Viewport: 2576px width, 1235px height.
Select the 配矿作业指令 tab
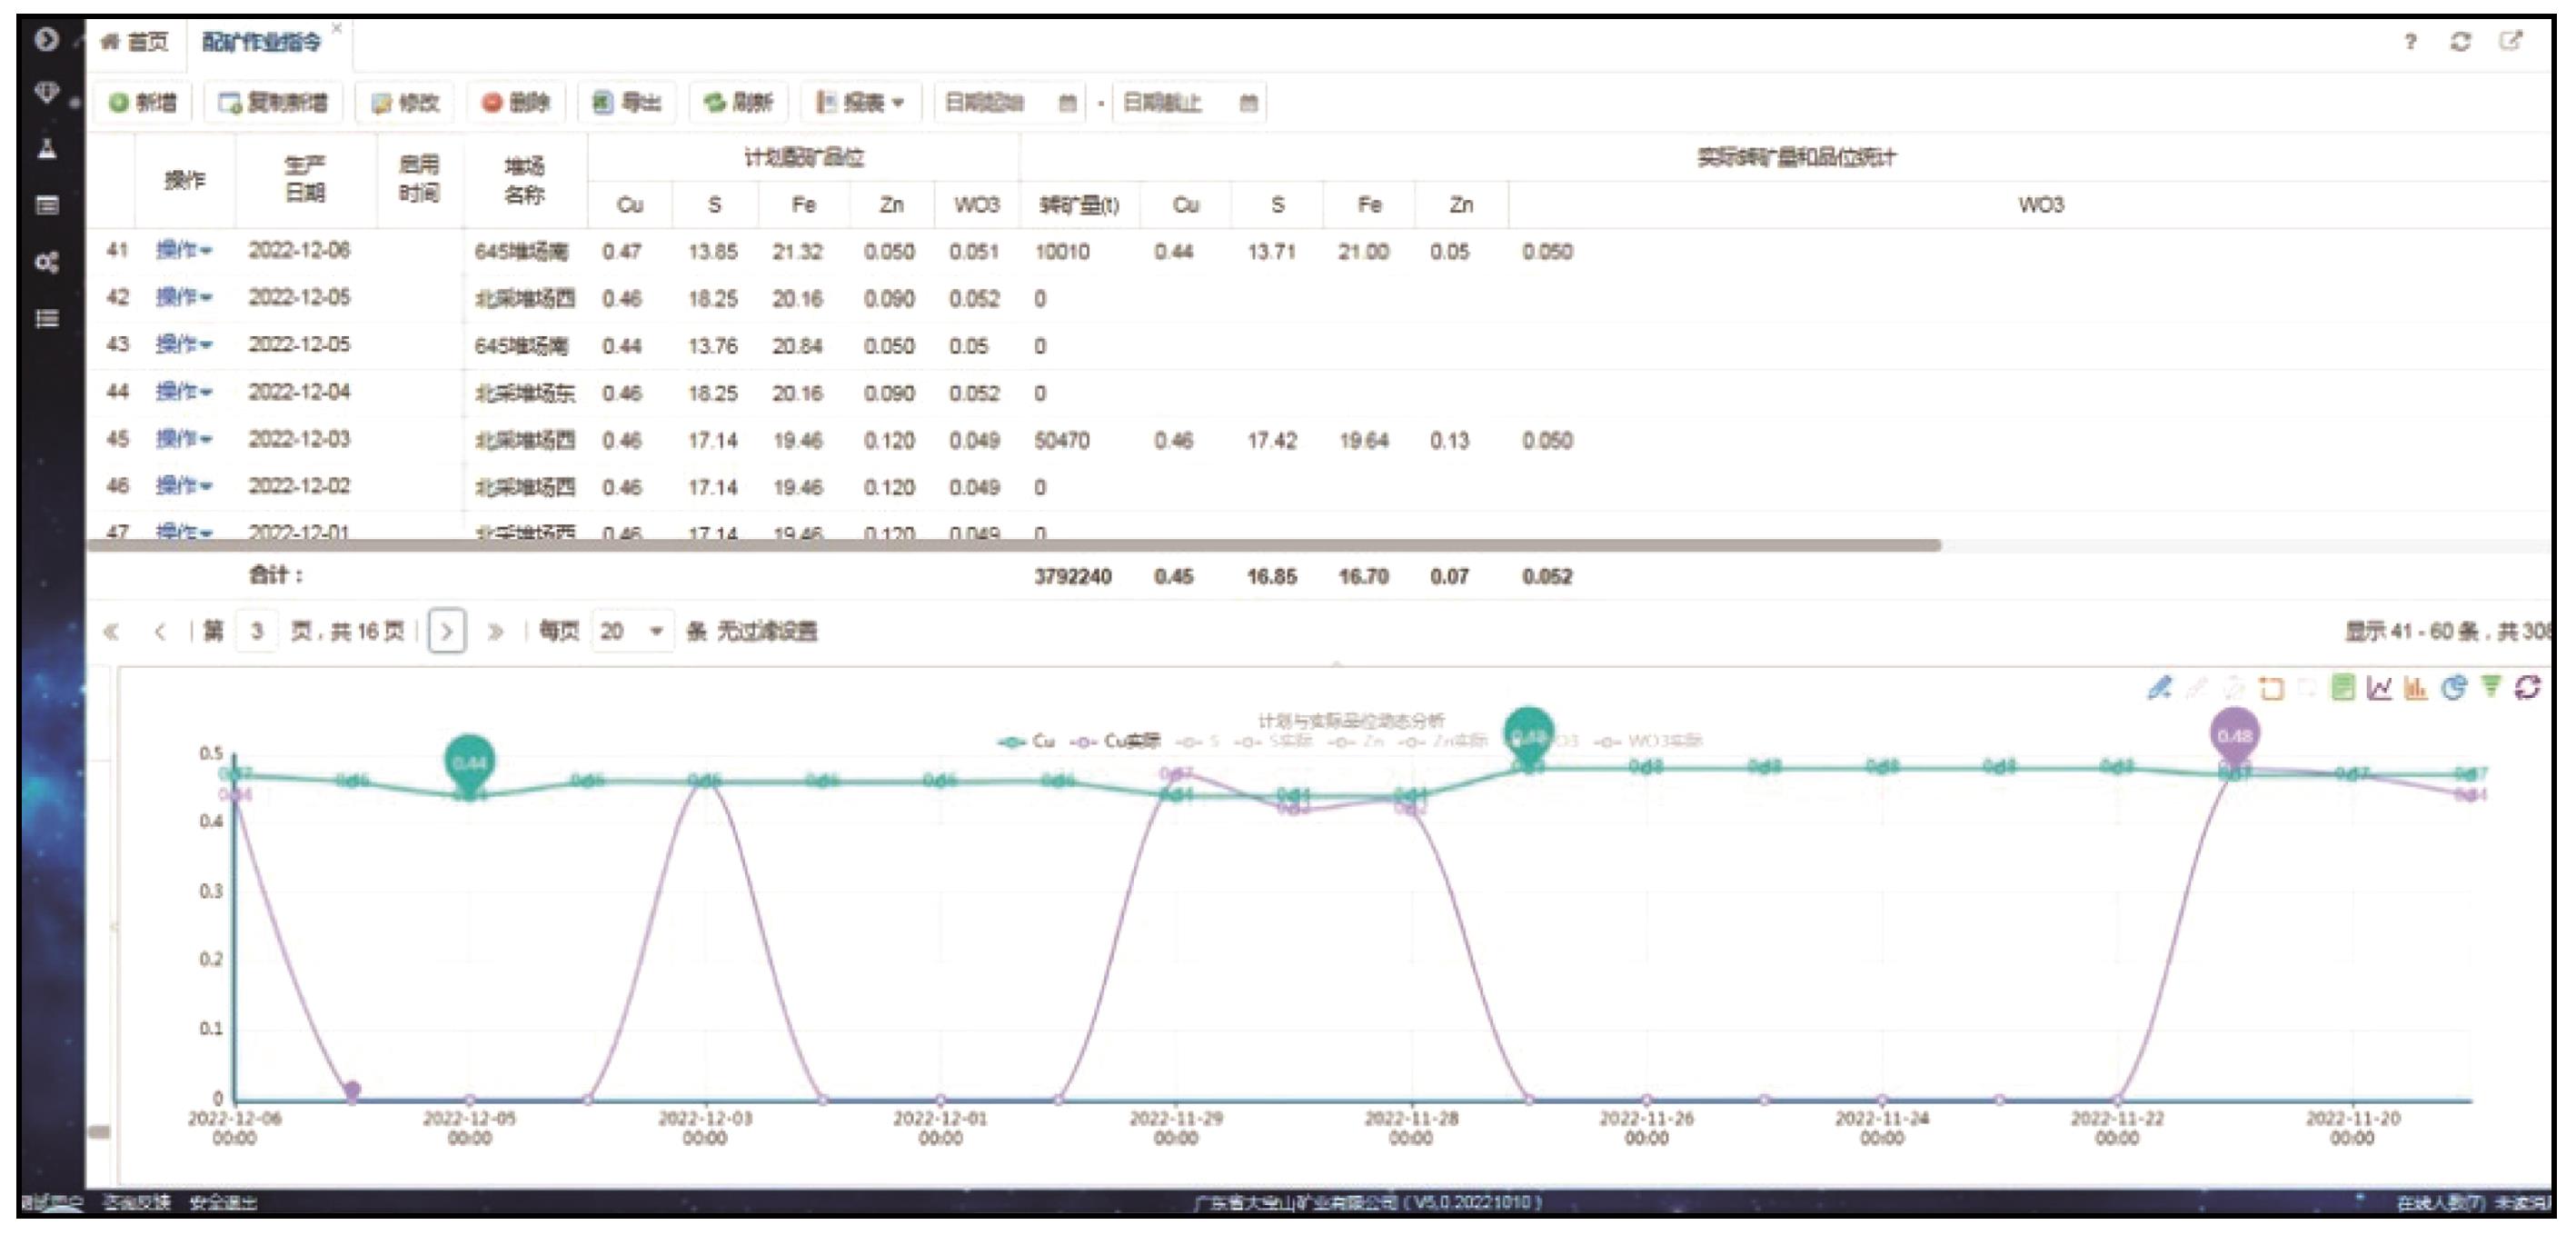[x=262, y=41]
